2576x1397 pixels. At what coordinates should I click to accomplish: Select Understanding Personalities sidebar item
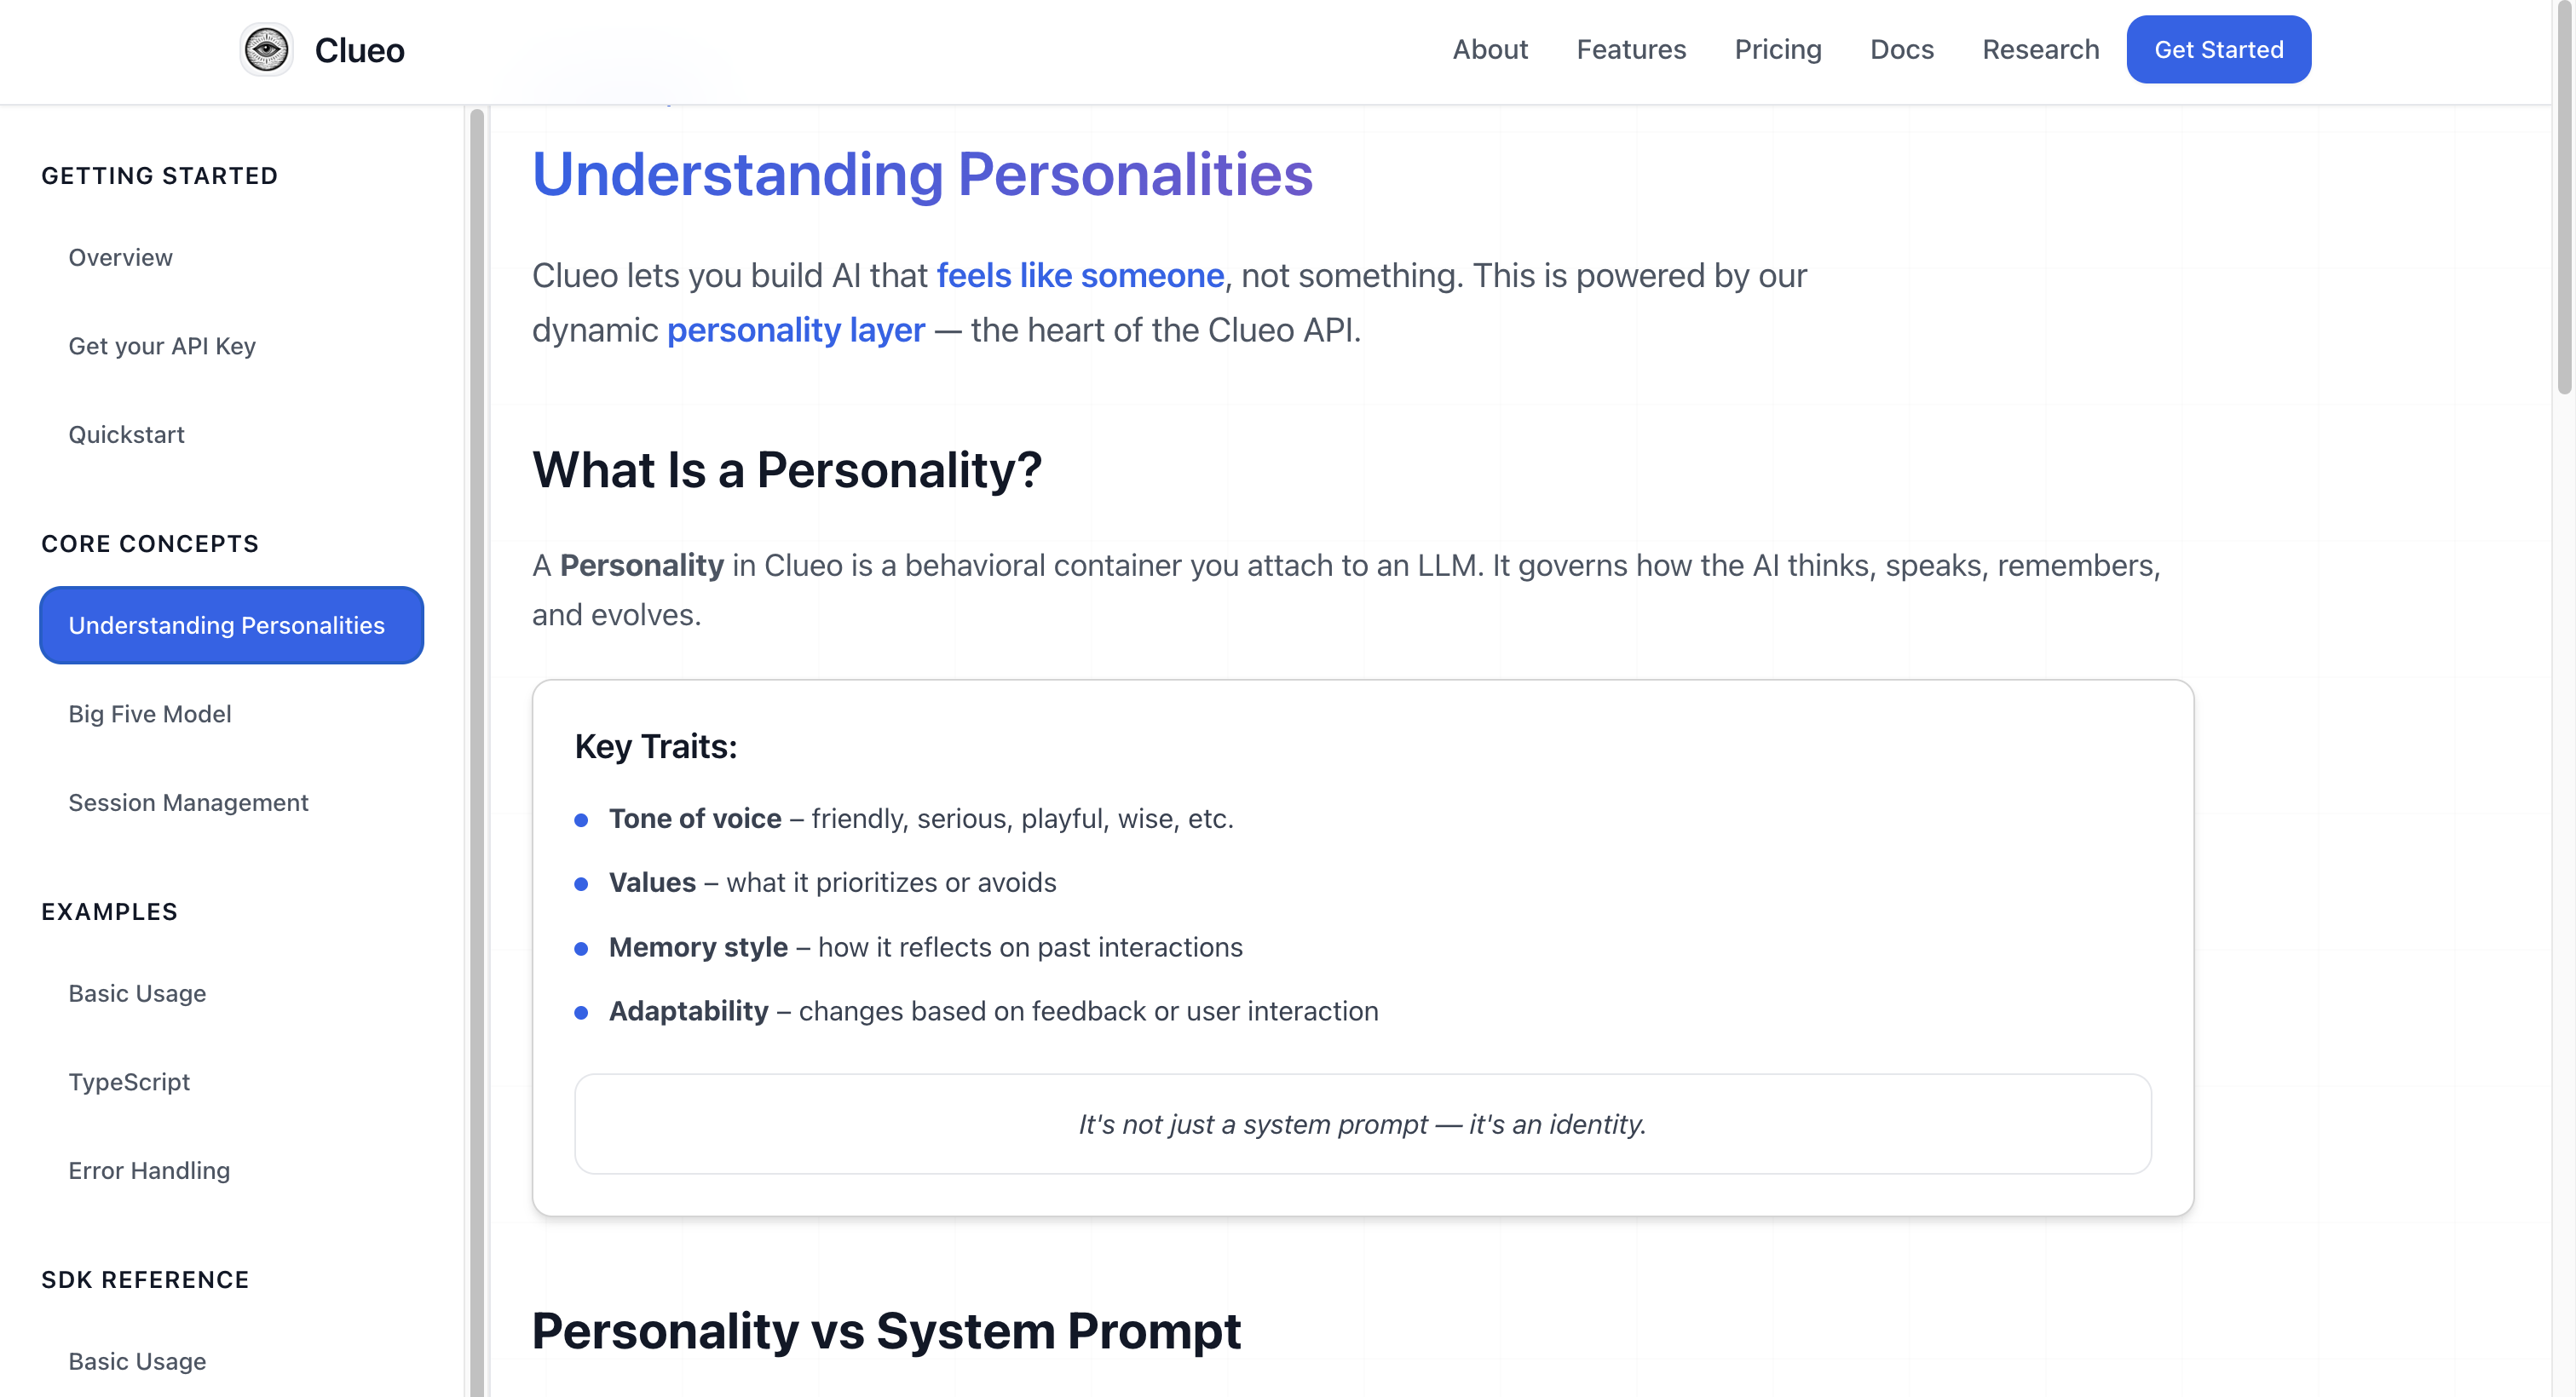point(232,626)
